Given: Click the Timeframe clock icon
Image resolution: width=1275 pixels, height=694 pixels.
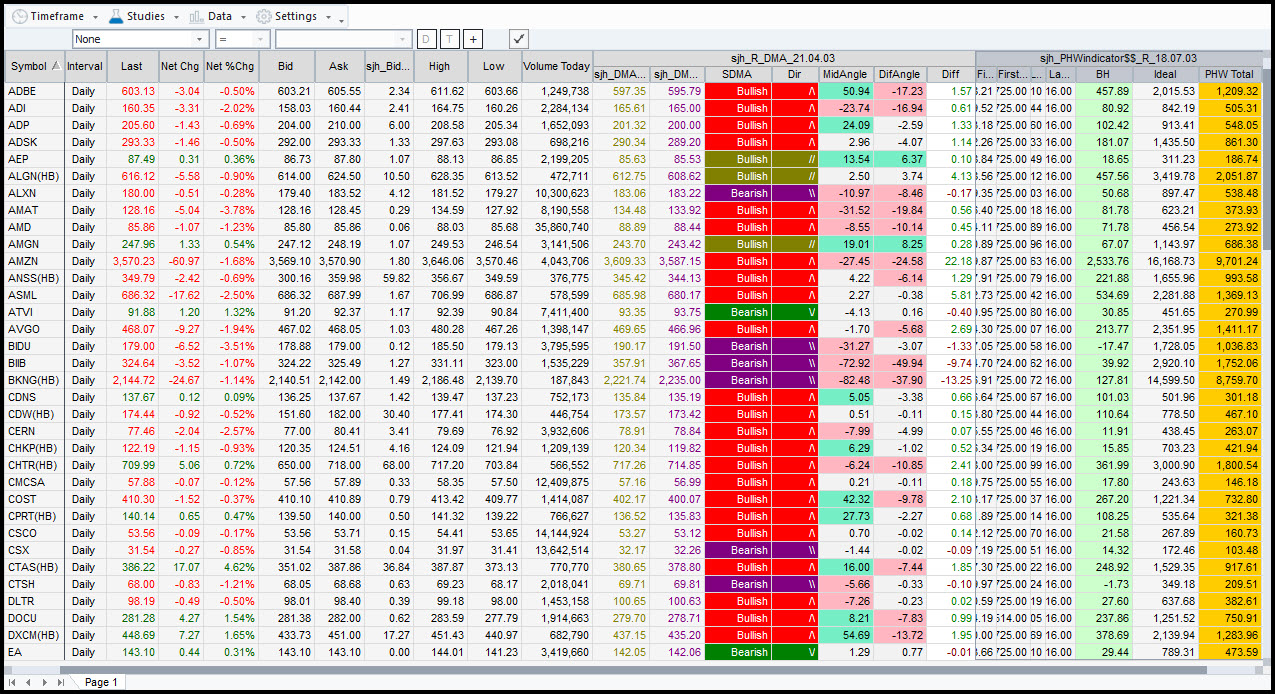Looking at the screenshot, I should point(19,16).
